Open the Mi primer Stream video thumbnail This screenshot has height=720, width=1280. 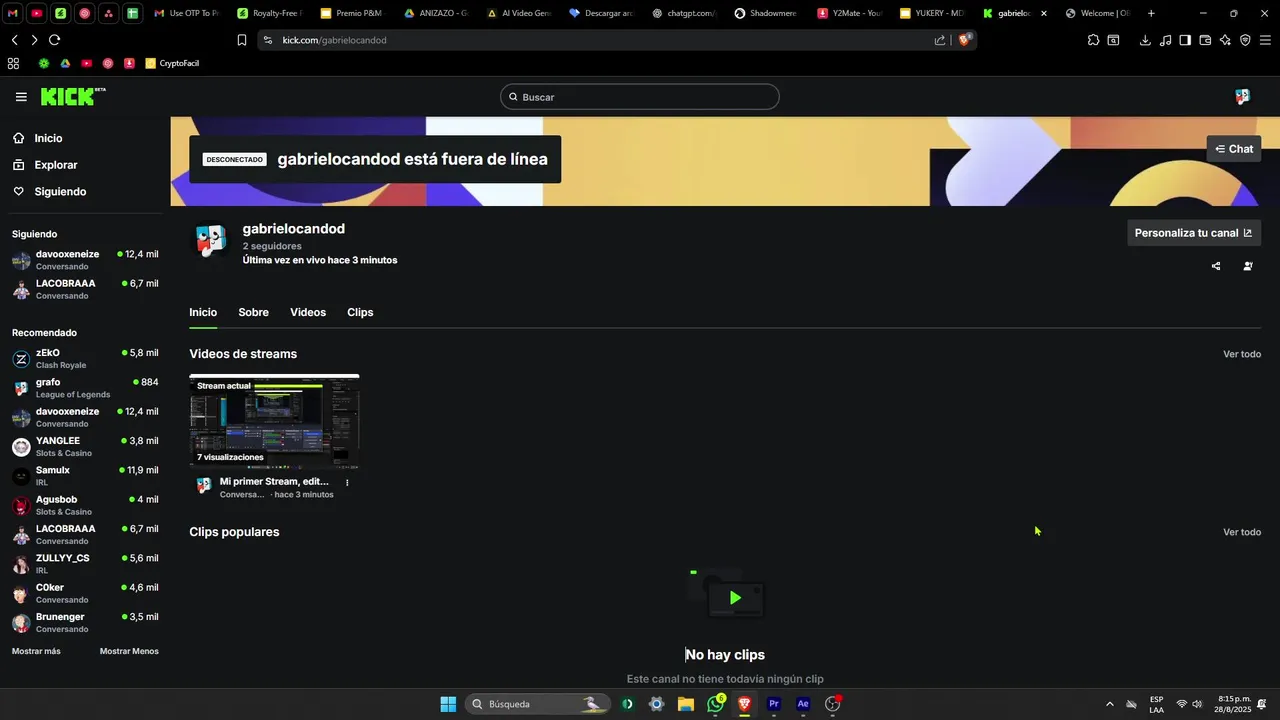(274, 421)
